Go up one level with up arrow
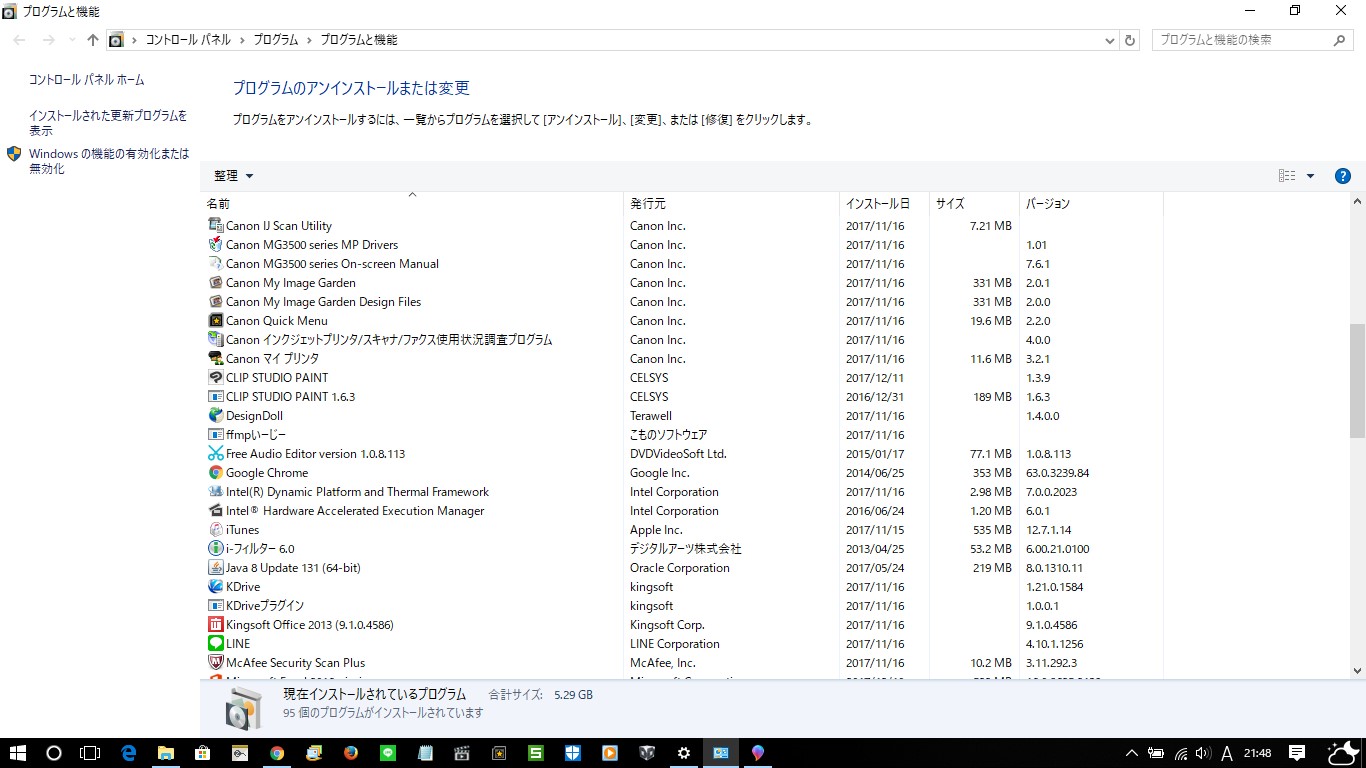This screenshot has width=1366, height=768. pos(93,40)
